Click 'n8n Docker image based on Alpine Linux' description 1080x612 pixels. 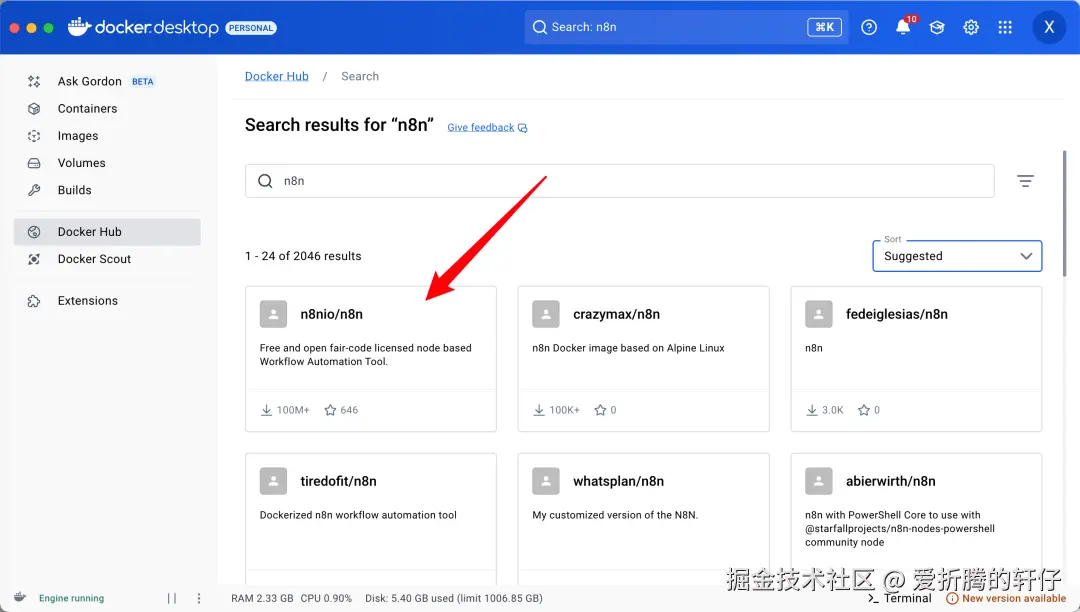click(x=628, y=348)
